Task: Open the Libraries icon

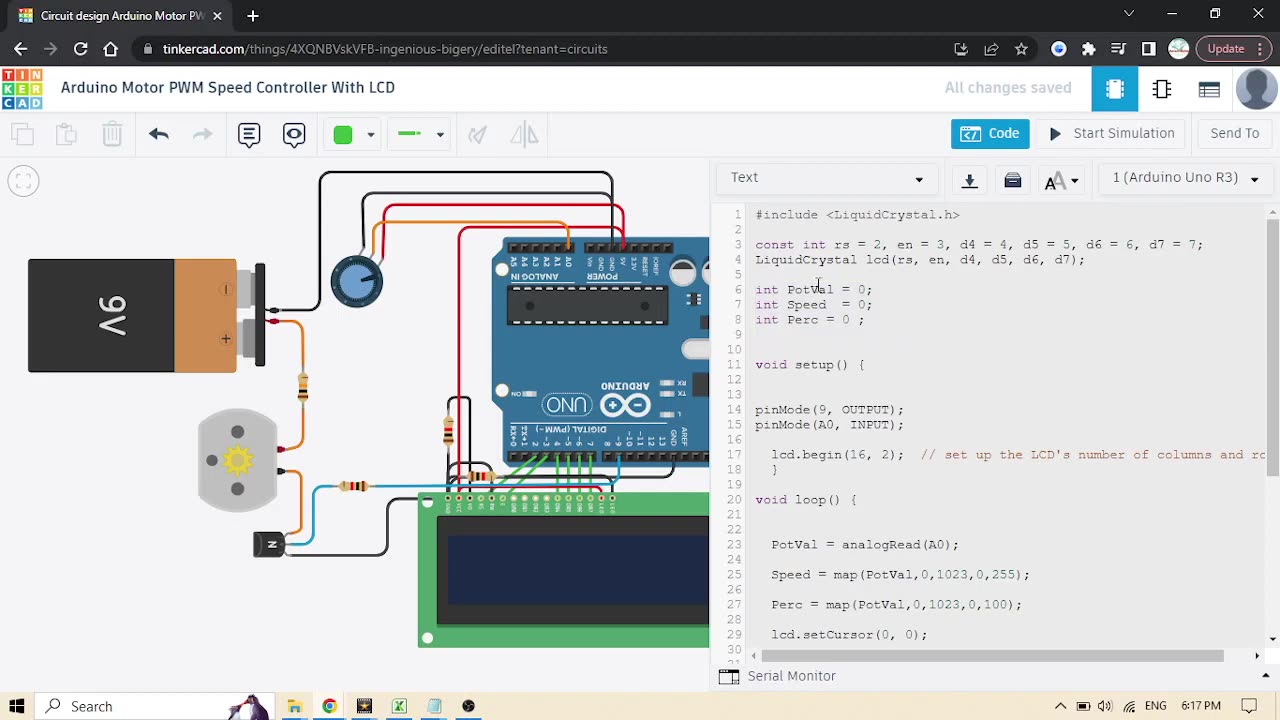Action: (x=1013, y=181)
